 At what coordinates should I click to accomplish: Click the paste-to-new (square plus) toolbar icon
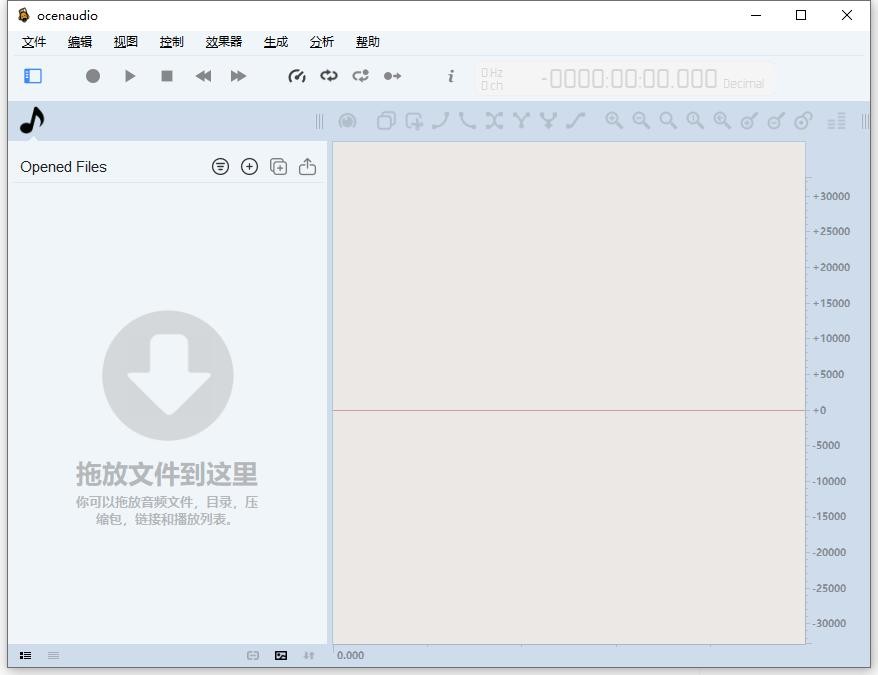[x=414, y=120]
